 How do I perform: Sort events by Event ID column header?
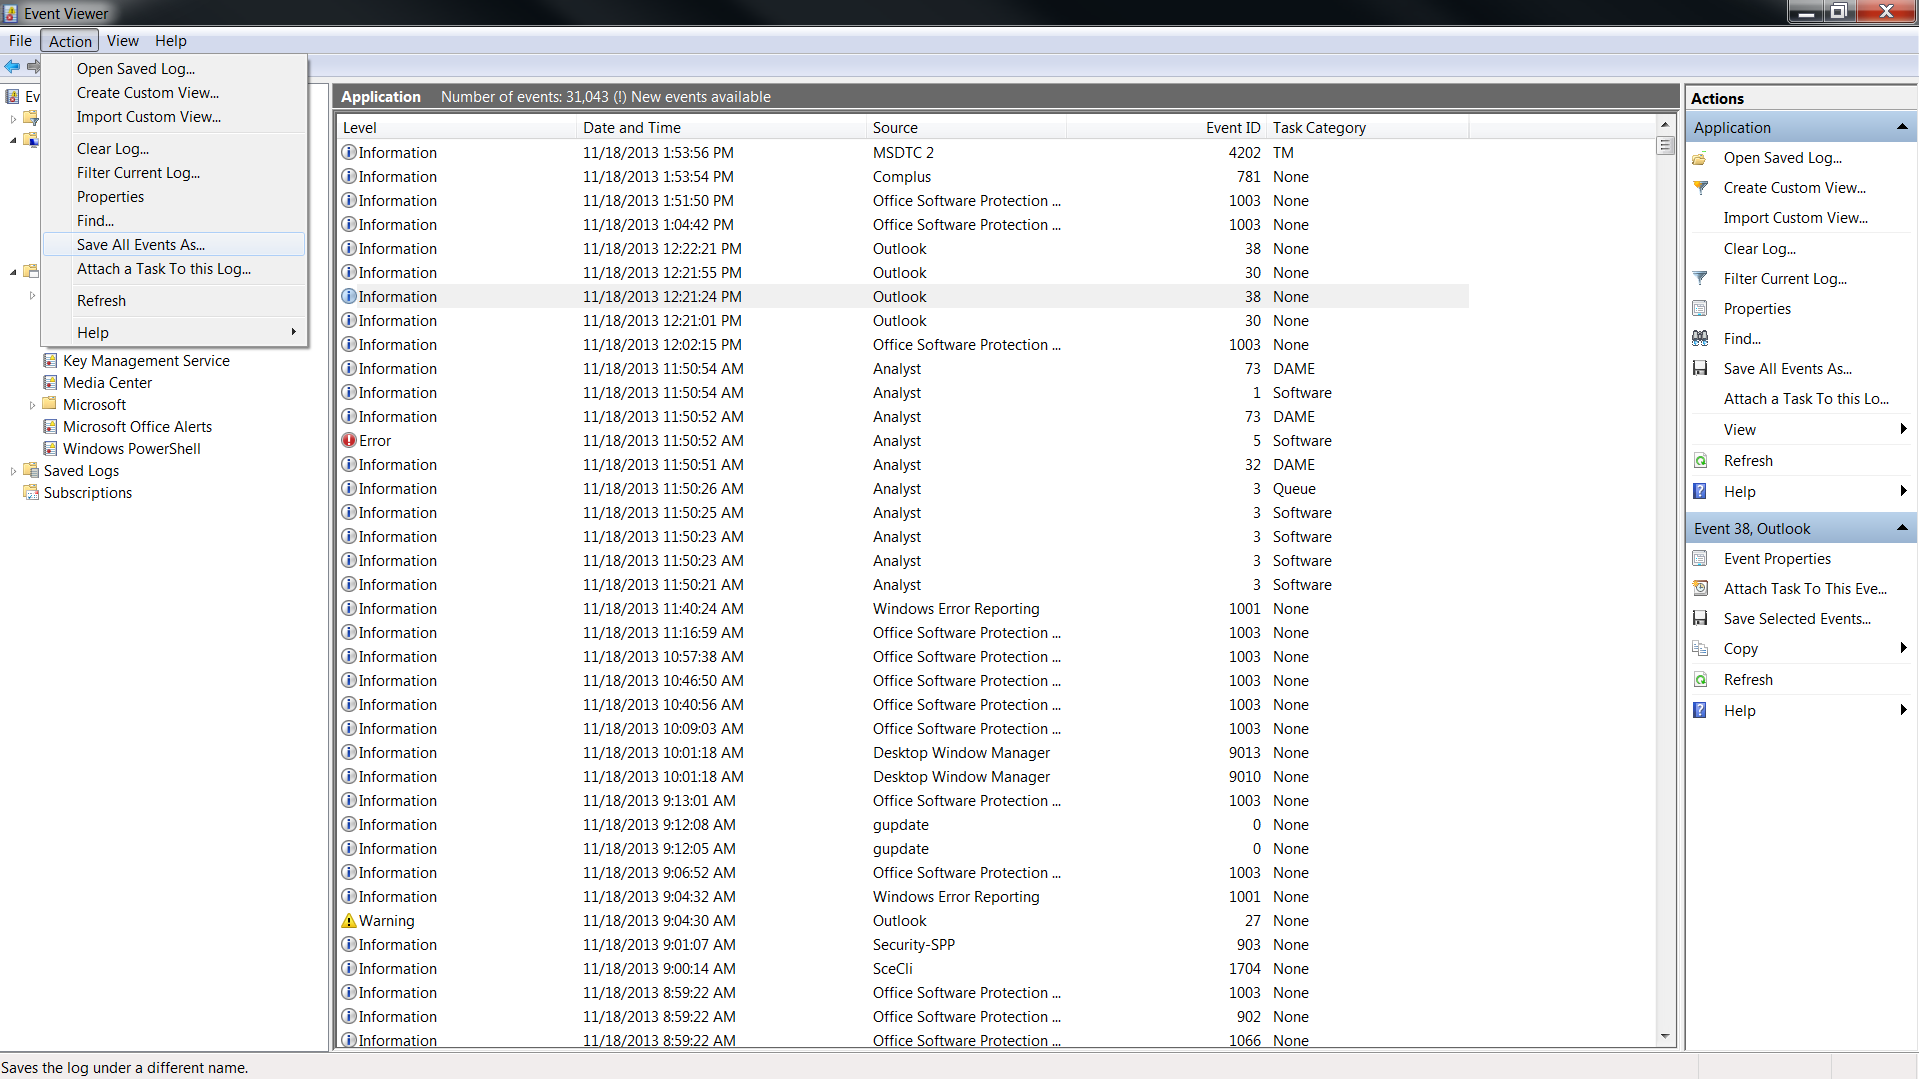tap(1232, 127)
